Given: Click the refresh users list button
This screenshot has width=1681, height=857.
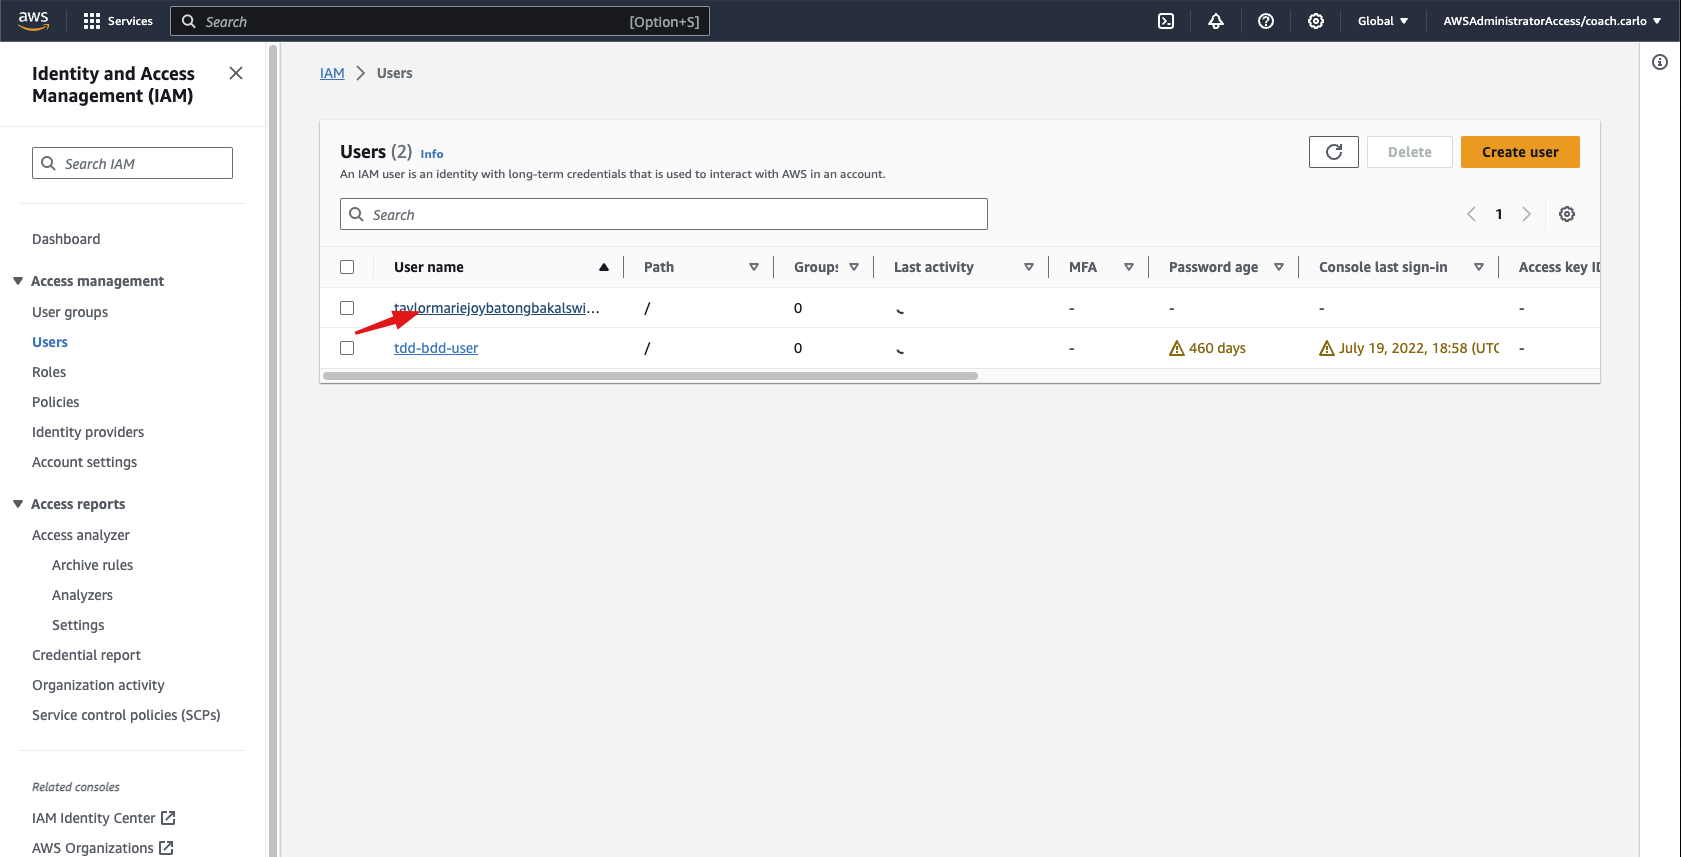Looking at the screenshot, I should pyautogui.click(x=1333, y=152).
